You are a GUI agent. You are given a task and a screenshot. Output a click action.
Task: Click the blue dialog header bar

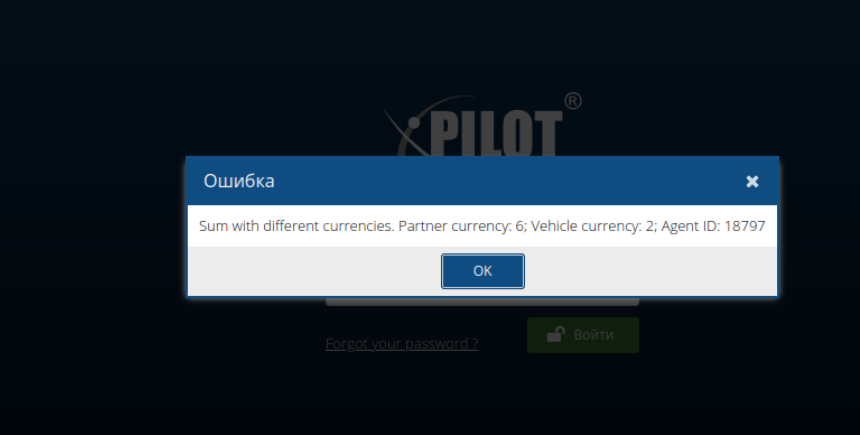coord(483,181)
